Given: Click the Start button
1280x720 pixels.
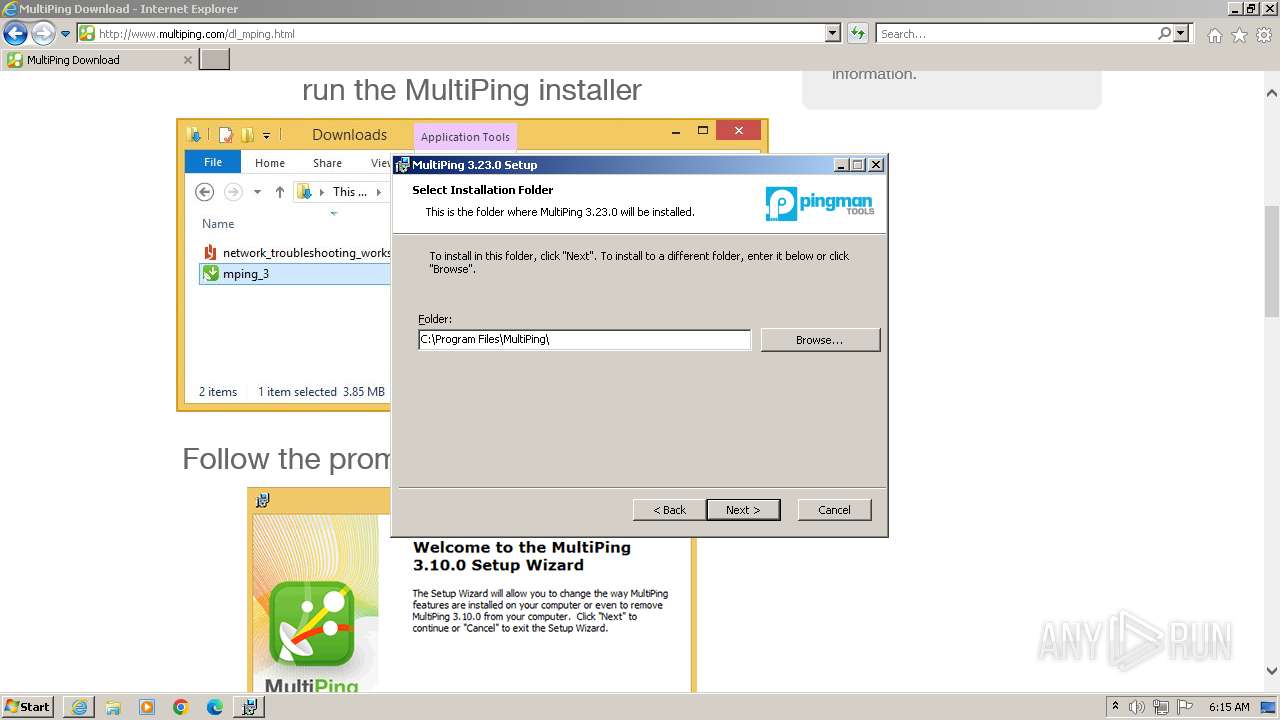Looking at the screenshot, I should [27, 707].
